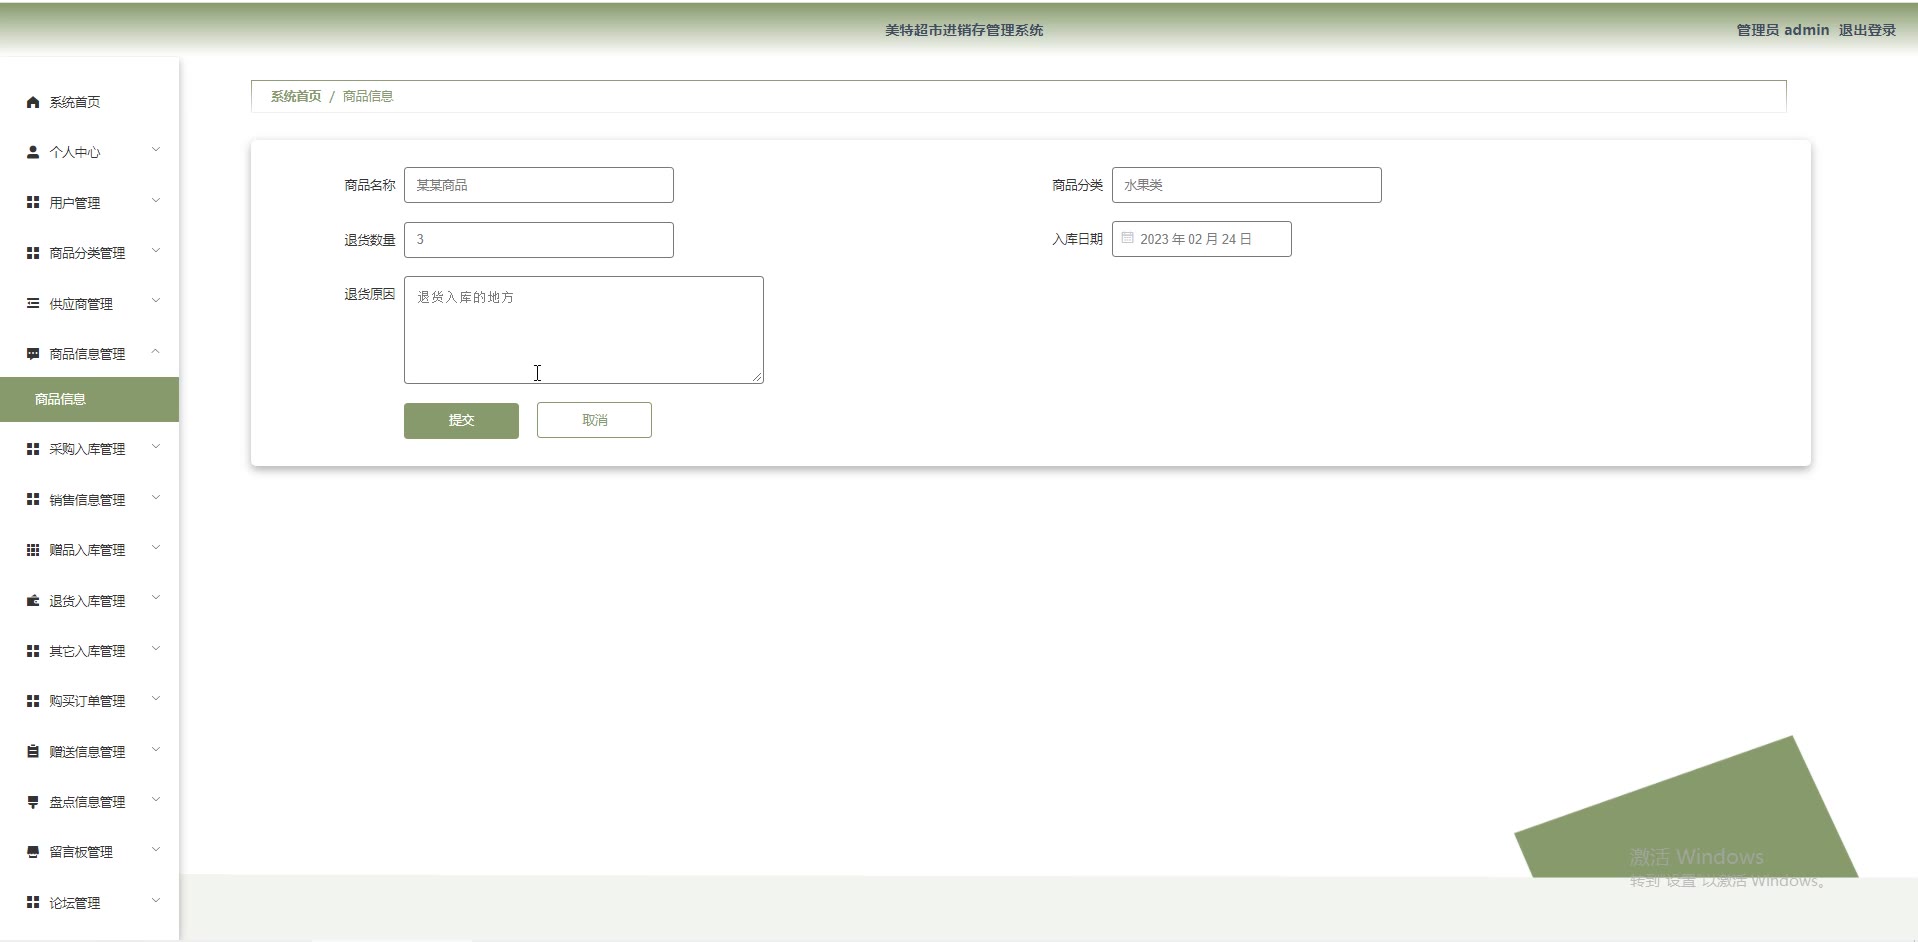Image resolution: width=1918 pixels, height=942 pixels.
Task: Click 管理员 admin in header
Action: point(1782,30)
